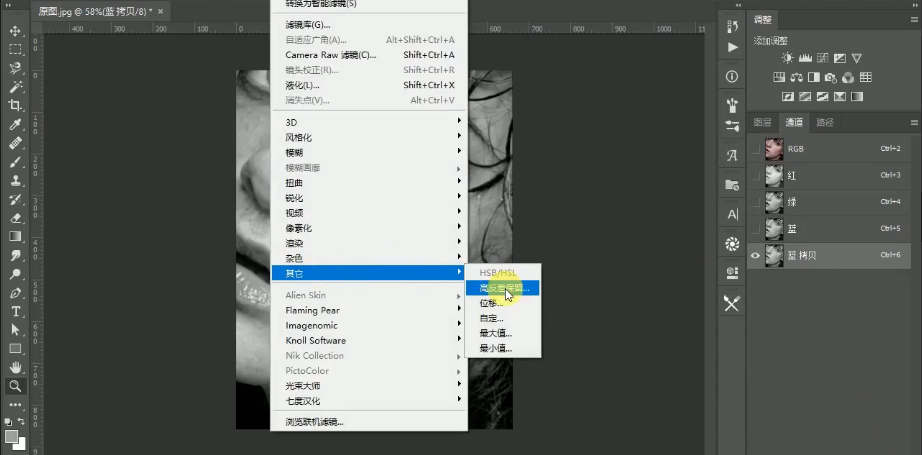Viewport: 922px width, 455px height.
Task: Add a Levels adjustment
Action: pos(805,58)
